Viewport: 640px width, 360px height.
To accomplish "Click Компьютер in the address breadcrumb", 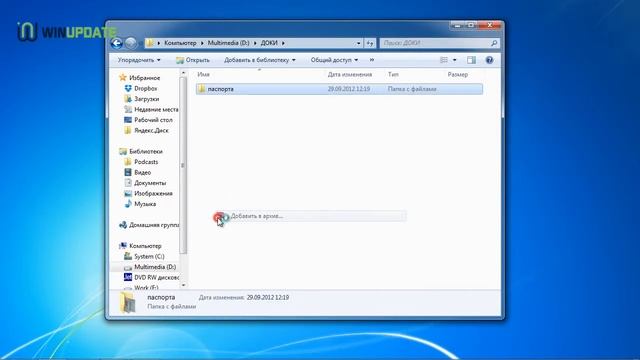I will (x=180, y=43).
